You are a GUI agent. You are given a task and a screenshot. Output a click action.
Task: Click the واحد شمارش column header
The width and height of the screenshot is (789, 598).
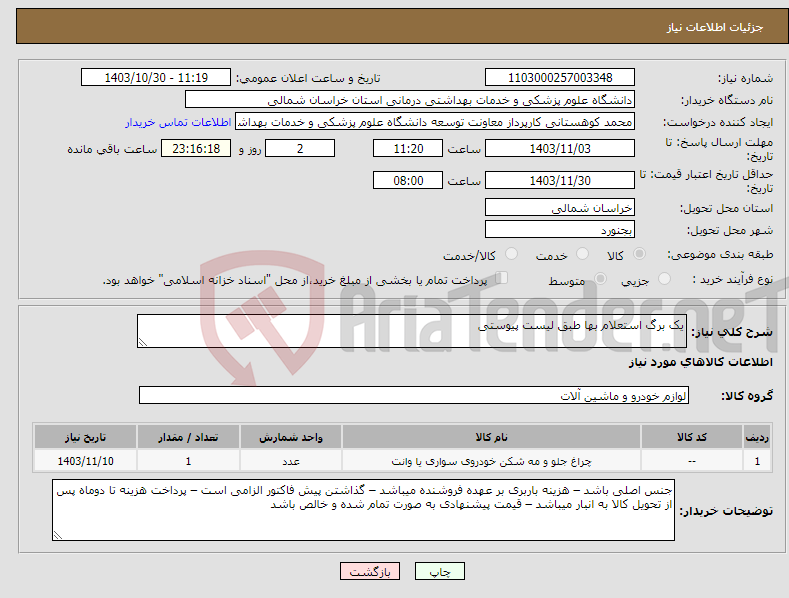pos(291,437)
